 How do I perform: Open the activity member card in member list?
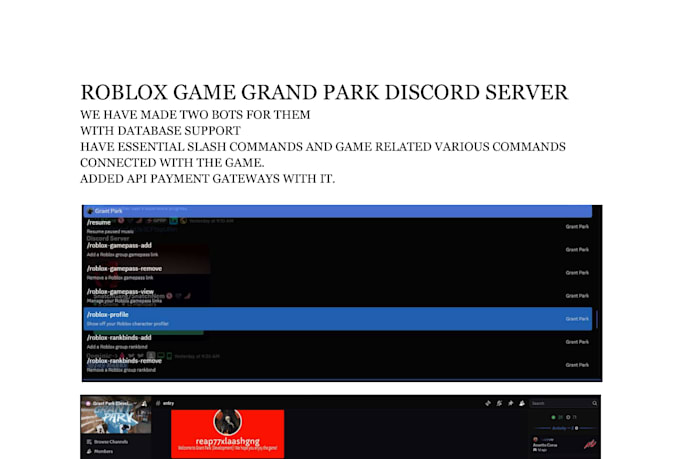pos(565,445)
